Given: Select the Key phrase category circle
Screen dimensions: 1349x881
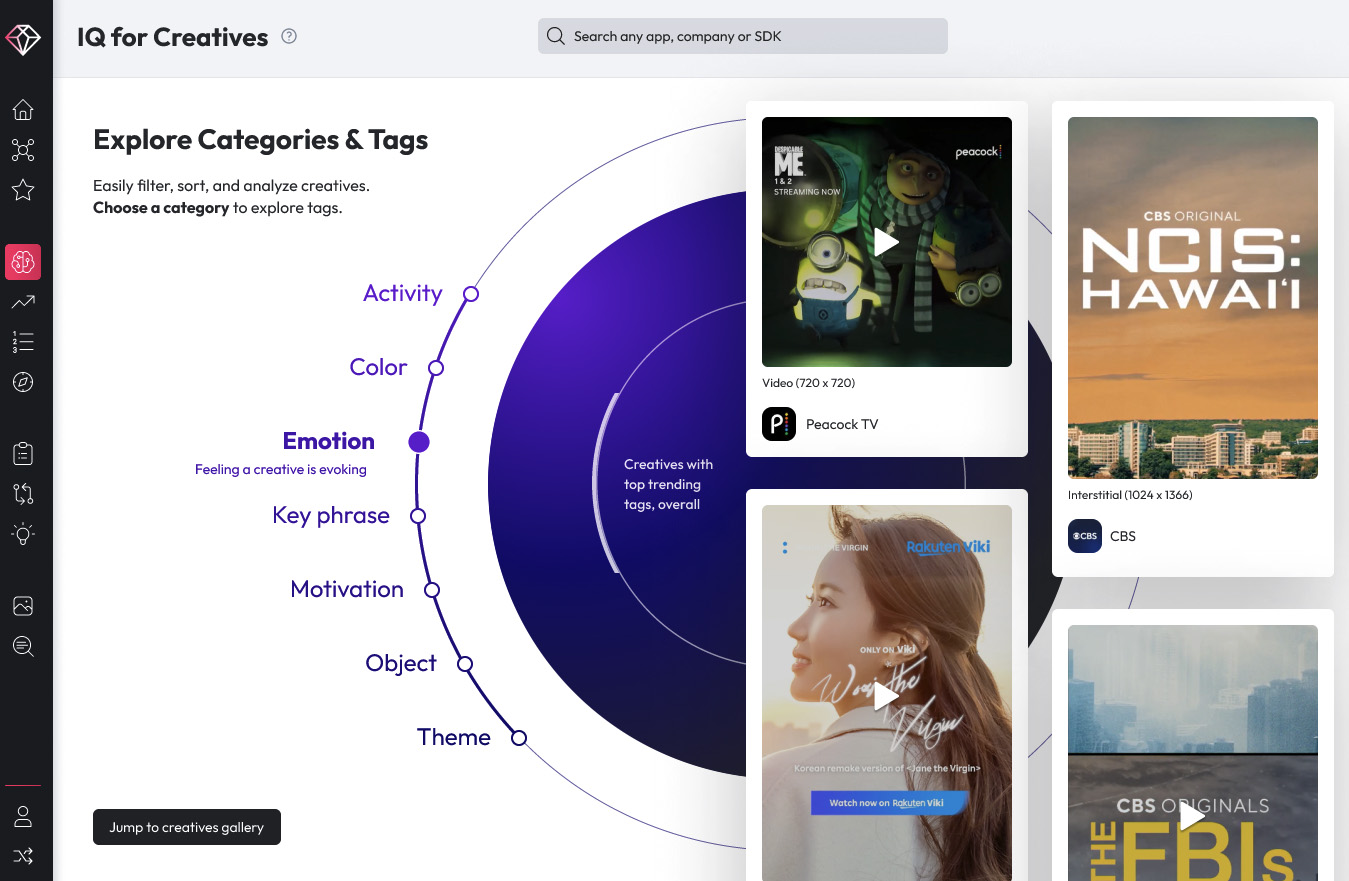Looking at the screenshot, I should [x=418, y=516].
